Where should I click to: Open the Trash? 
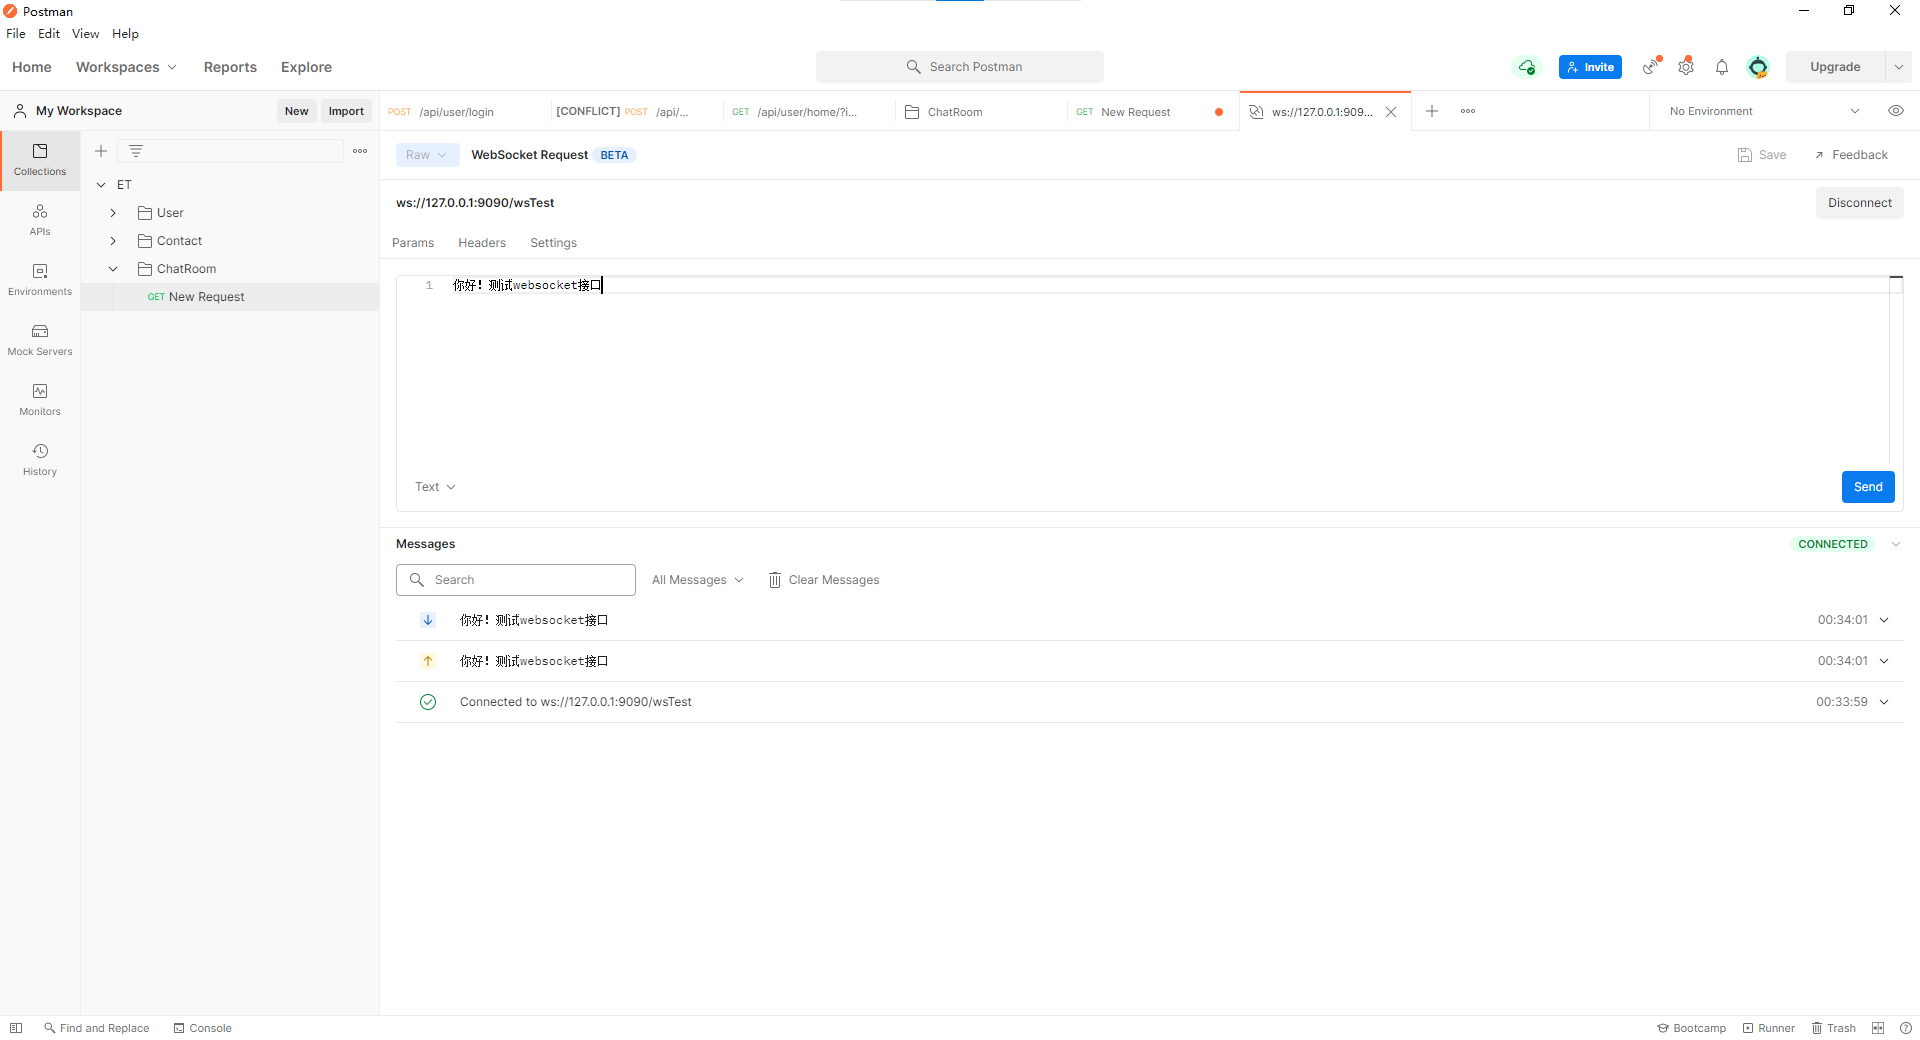pyautogui.click(x=1833, y=1028)
